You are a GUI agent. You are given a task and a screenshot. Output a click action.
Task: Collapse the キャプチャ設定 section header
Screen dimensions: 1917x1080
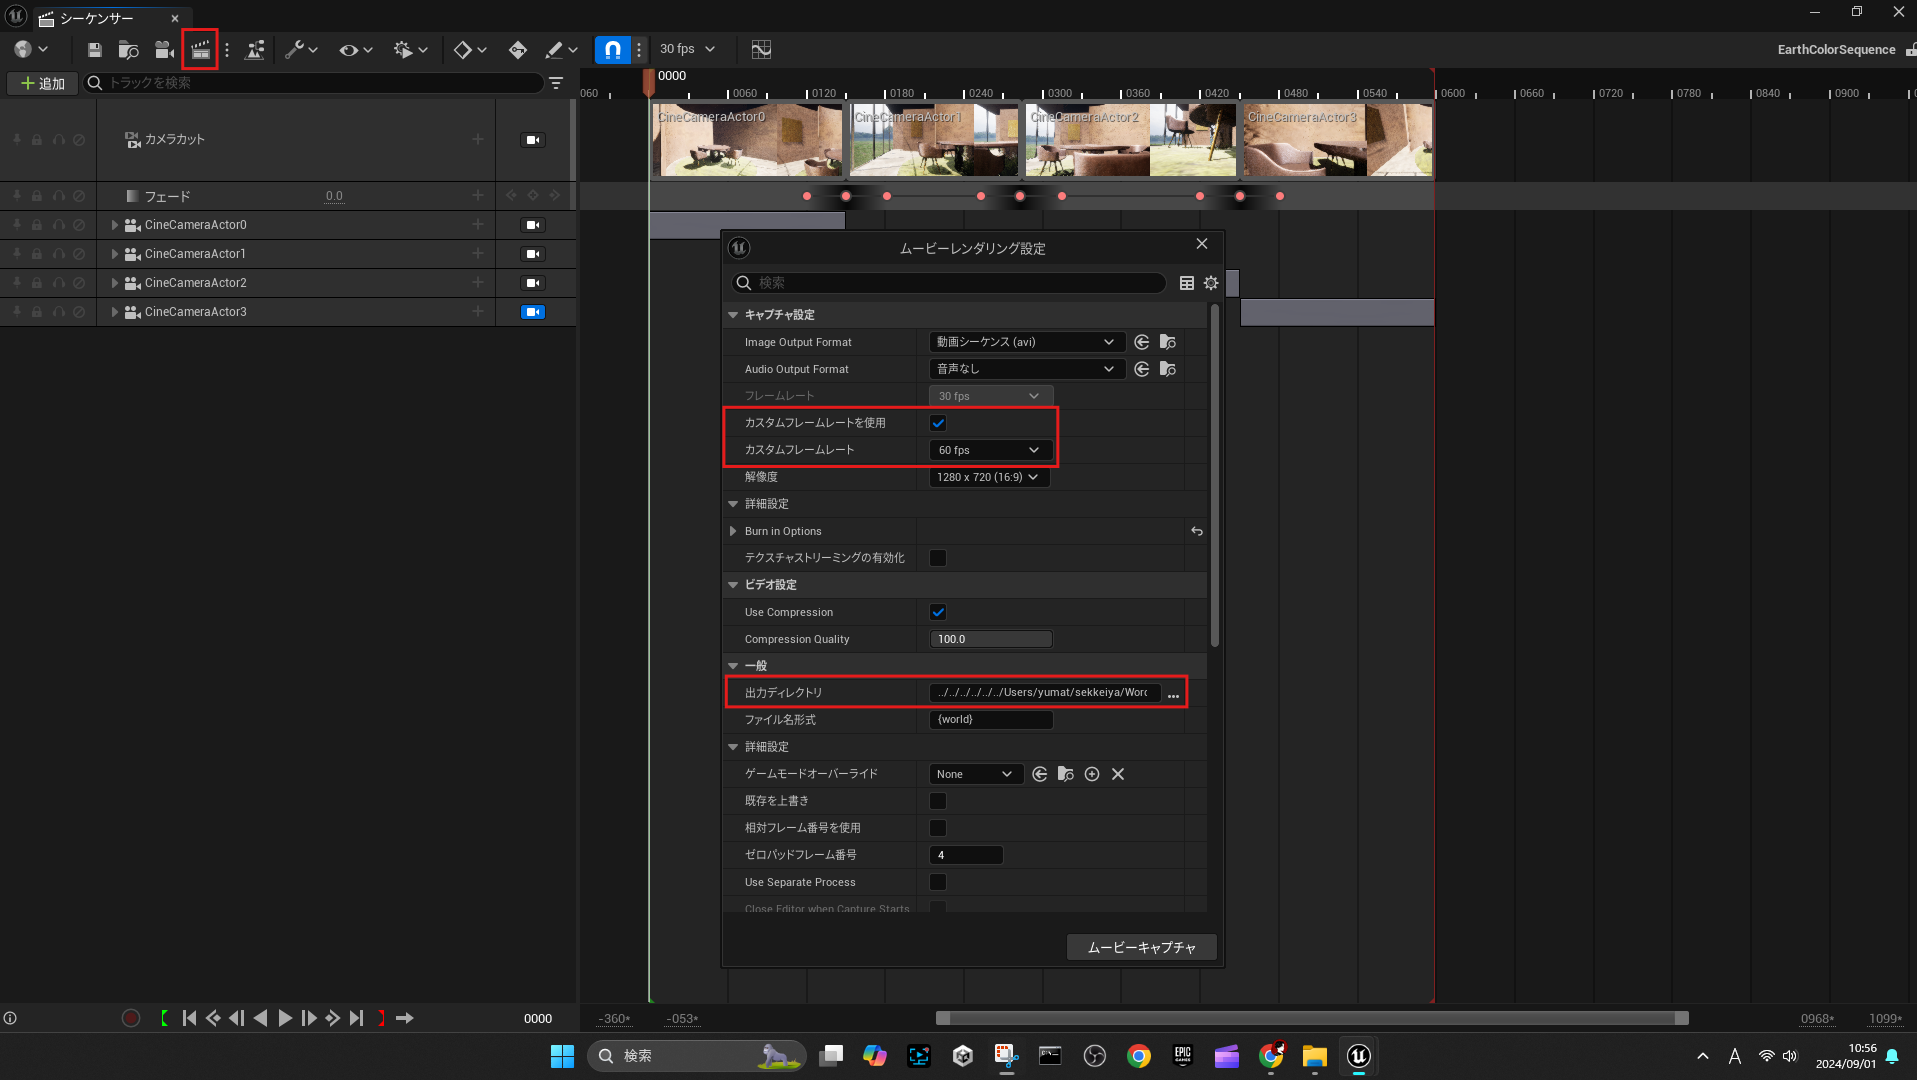pyautogui.click(x=733, y=315)
